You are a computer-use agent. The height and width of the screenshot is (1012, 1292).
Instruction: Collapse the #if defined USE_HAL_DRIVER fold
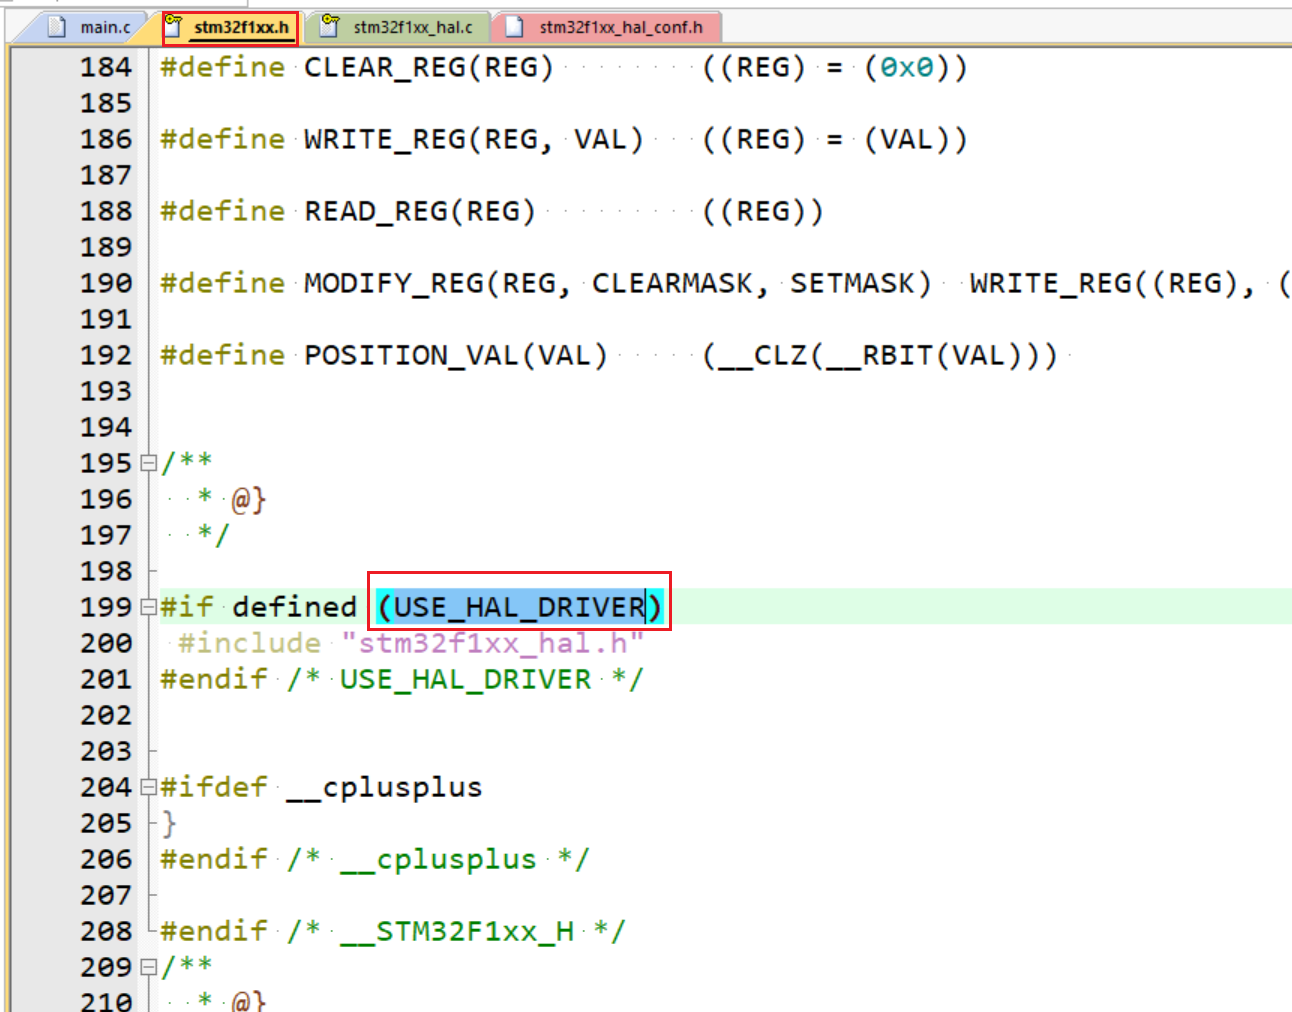pos(147,606)
